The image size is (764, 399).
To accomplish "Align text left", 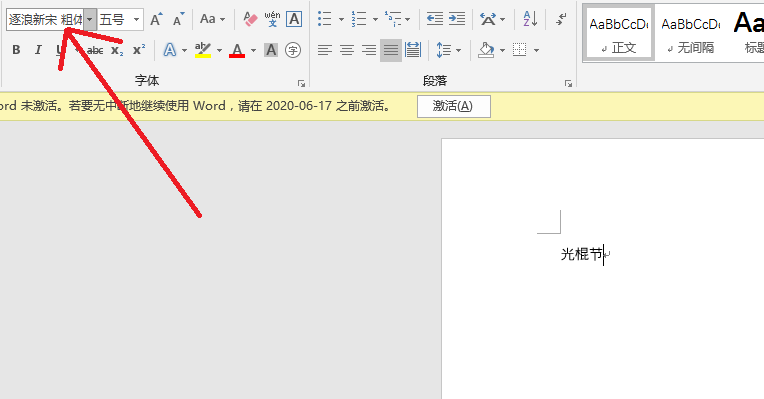I will coord(325,50).
